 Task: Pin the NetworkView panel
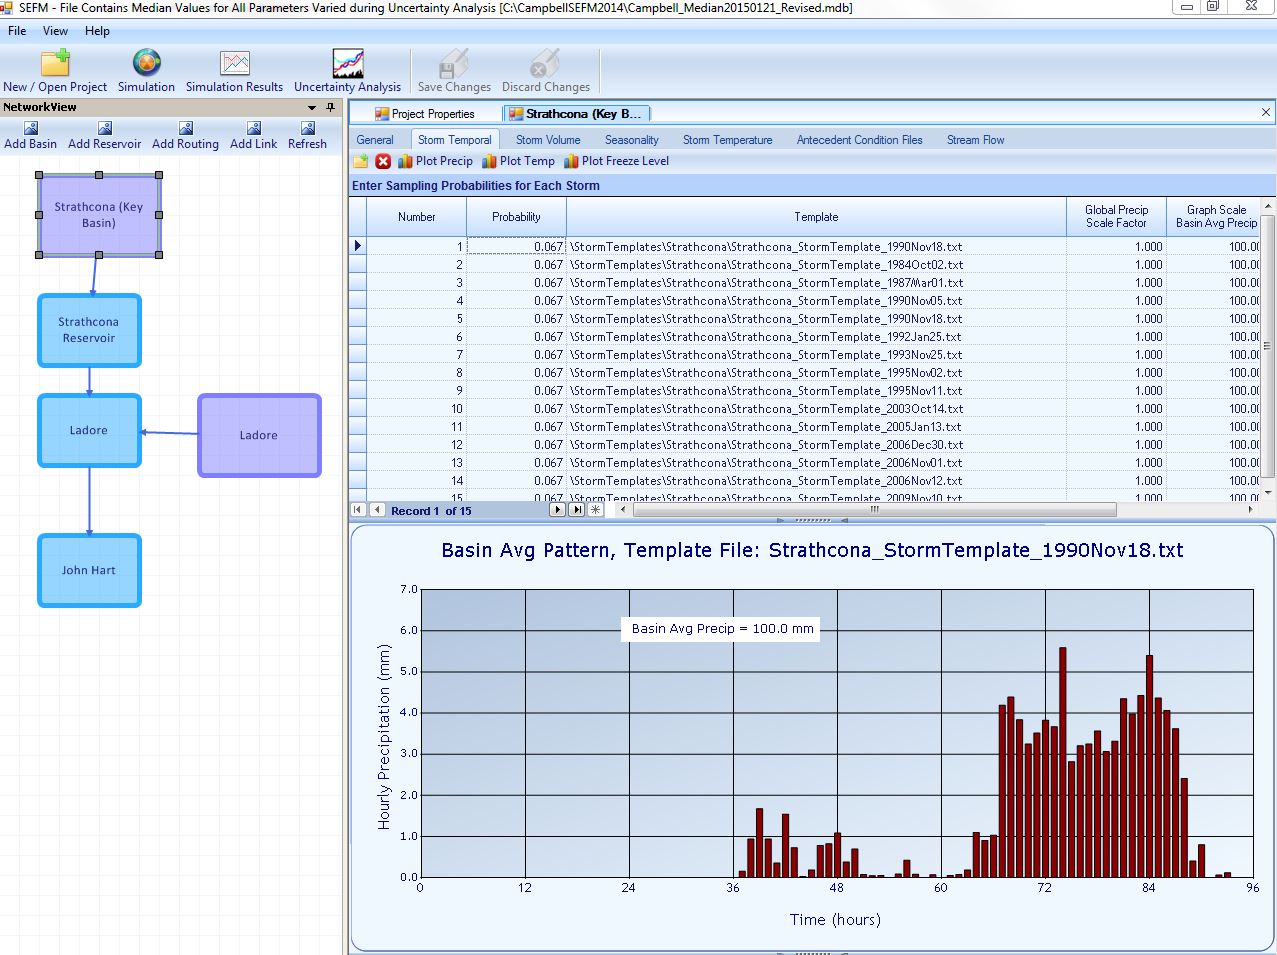(331, 108)
